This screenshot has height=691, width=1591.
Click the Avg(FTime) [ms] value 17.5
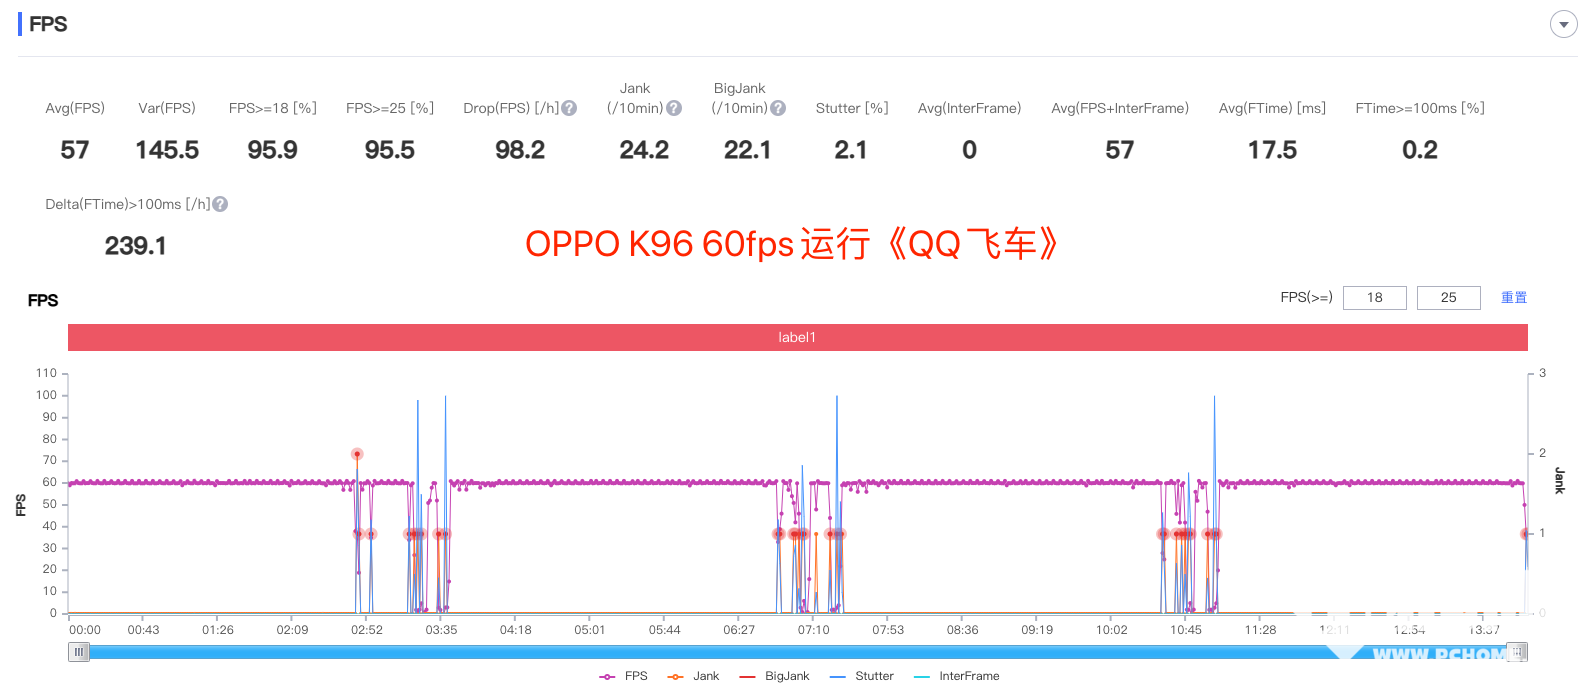coord(1272,150)
